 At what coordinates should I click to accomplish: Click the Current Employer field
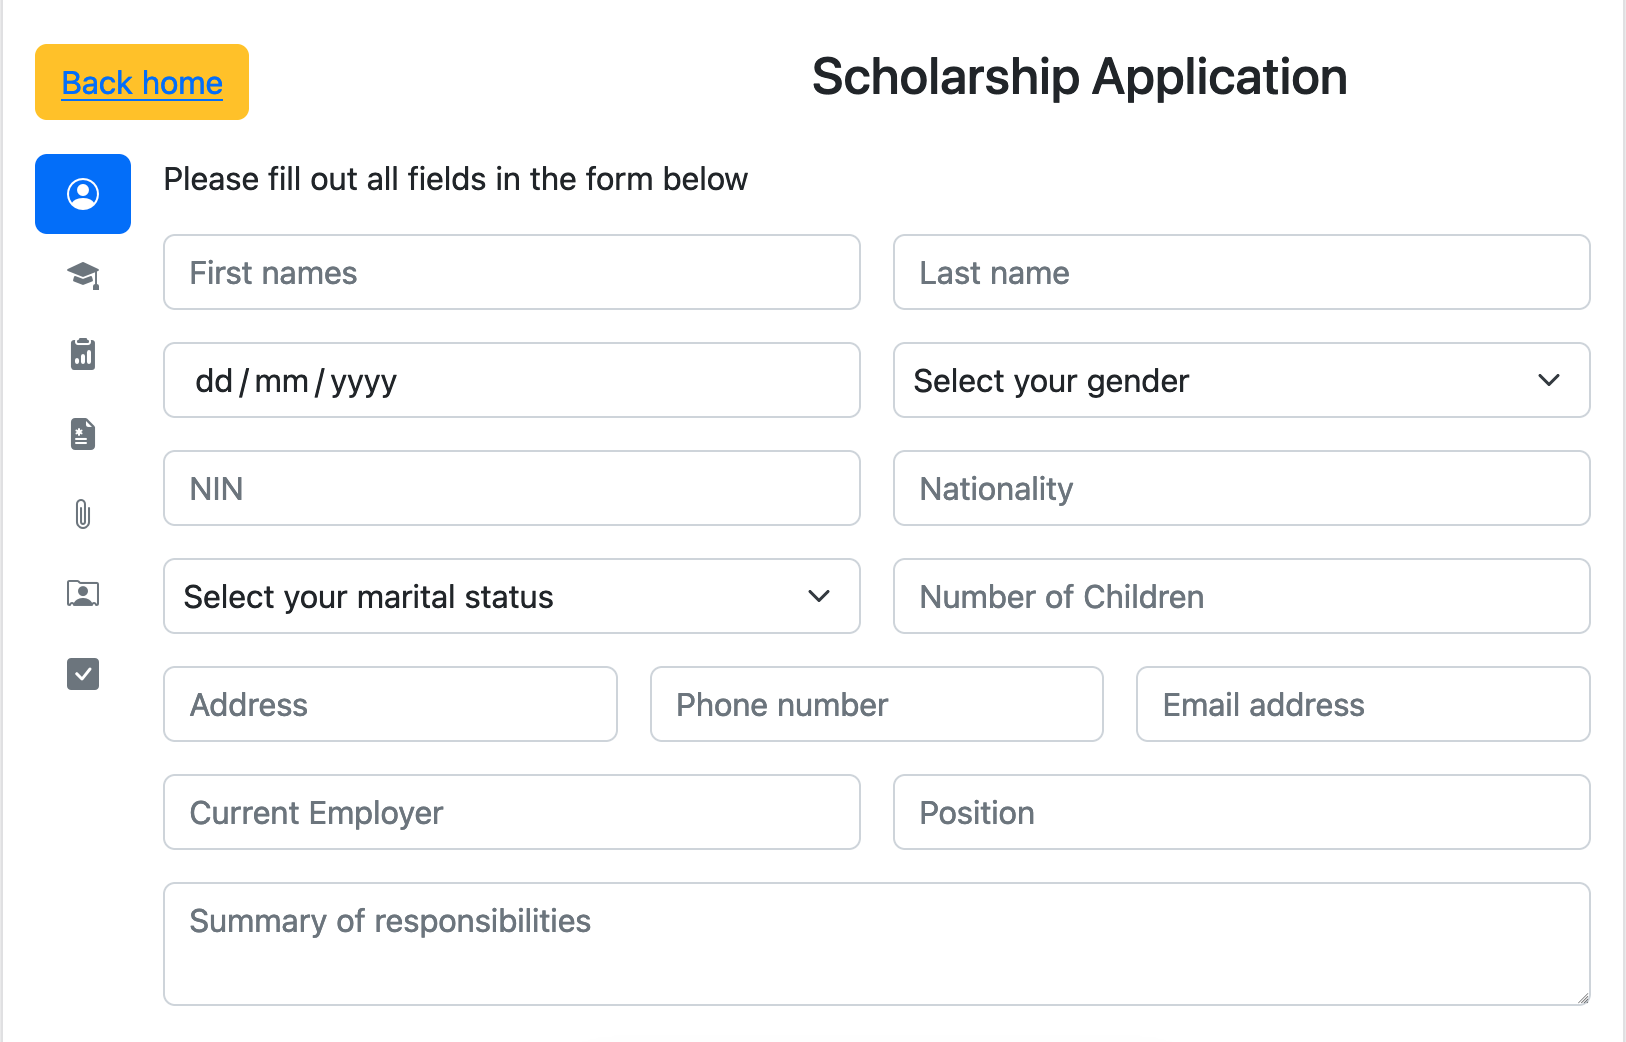point(511,812)
